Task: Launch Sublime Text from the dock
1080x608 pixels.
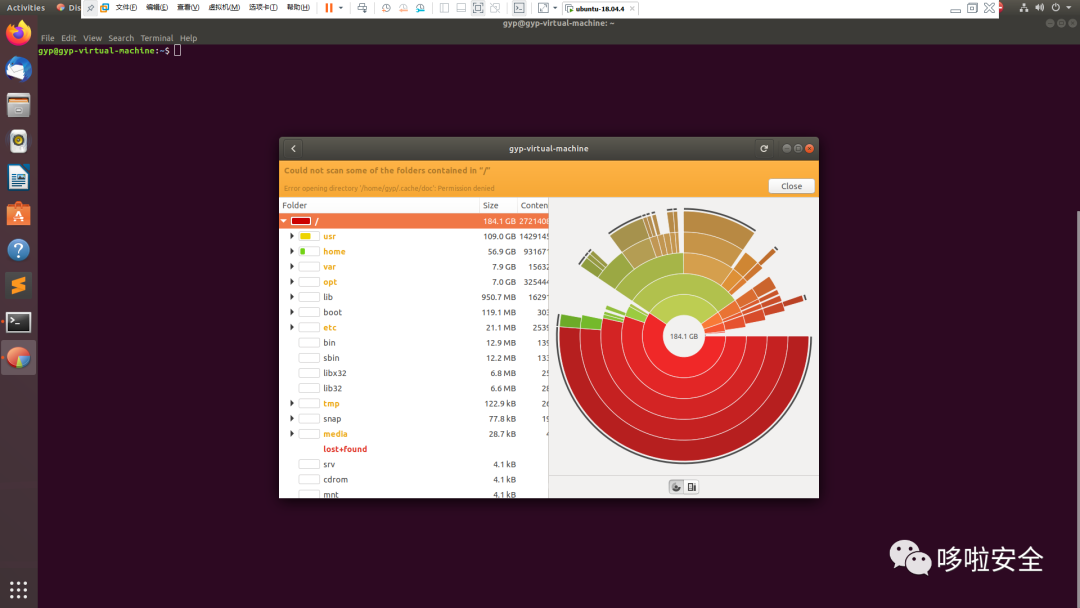Action: pyautogui.click(x=19, y=286)
